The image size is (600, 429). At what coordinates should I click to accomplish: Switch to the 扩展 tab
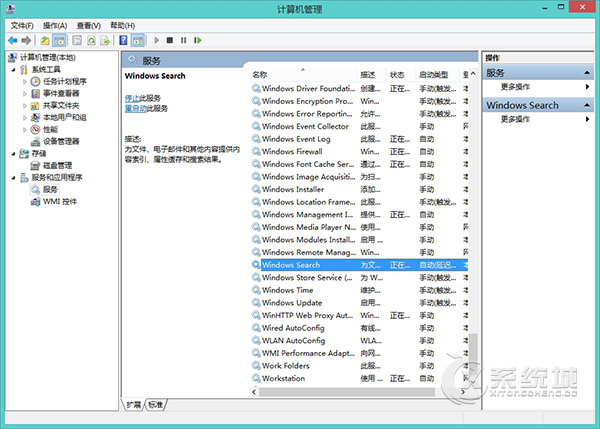point(134,405)
